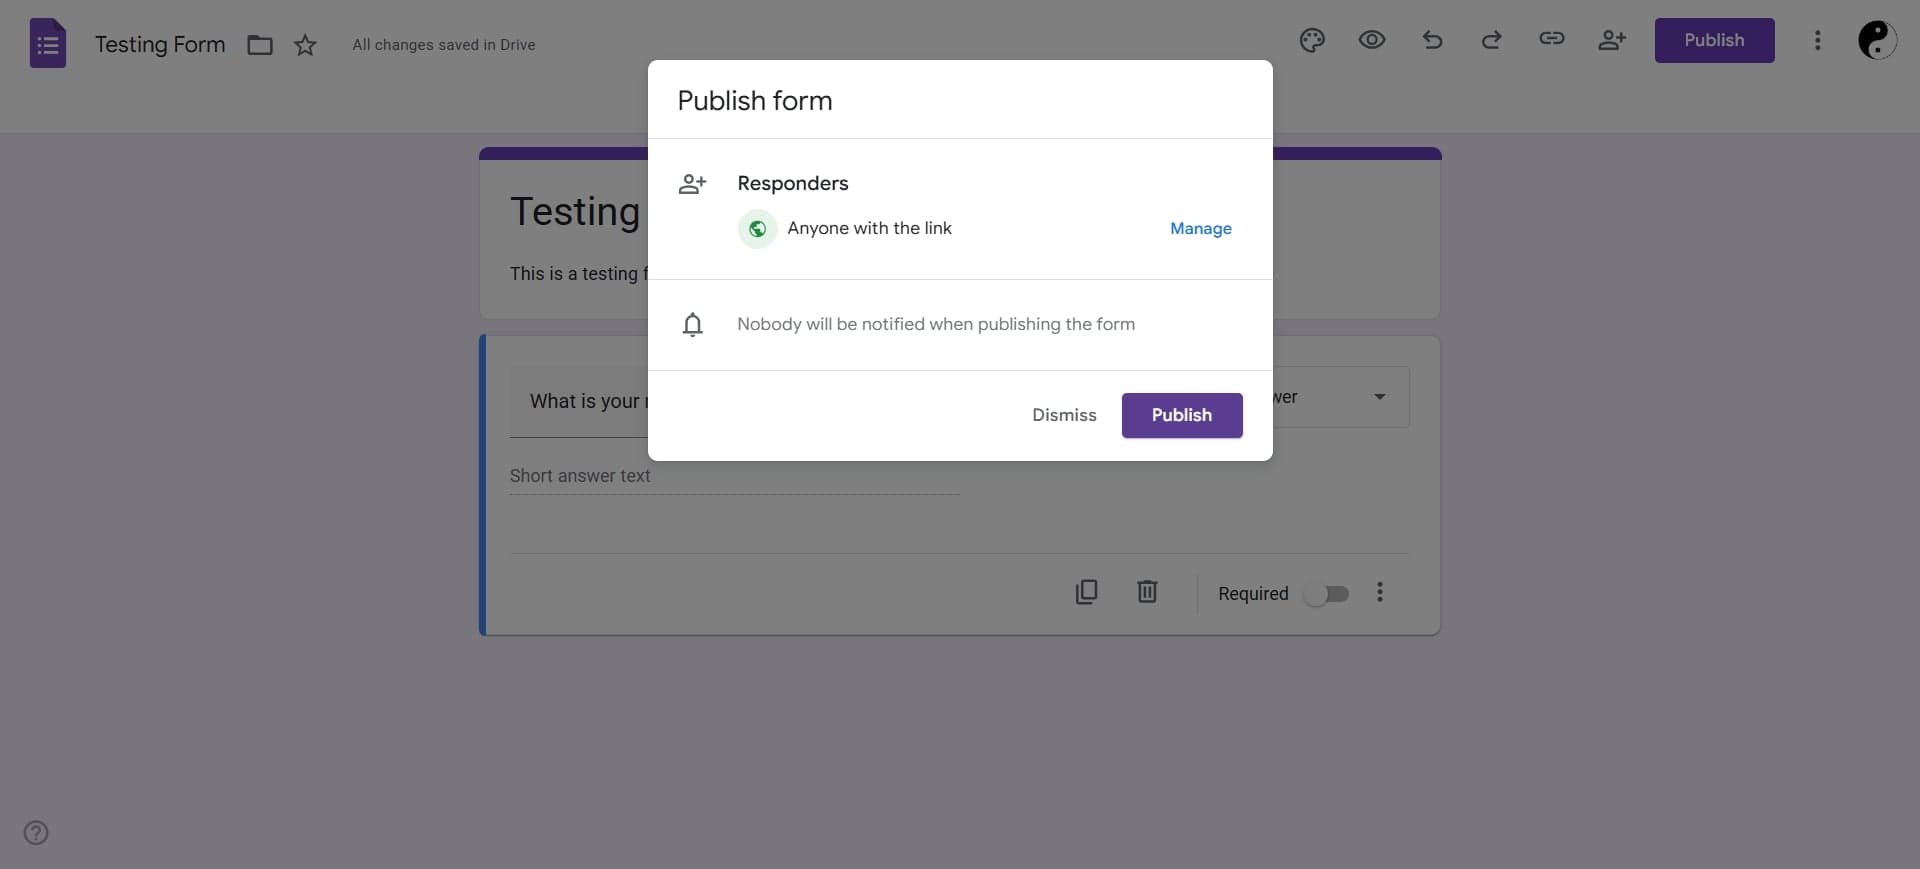Open the Google account avatar

click(1877, 40)
